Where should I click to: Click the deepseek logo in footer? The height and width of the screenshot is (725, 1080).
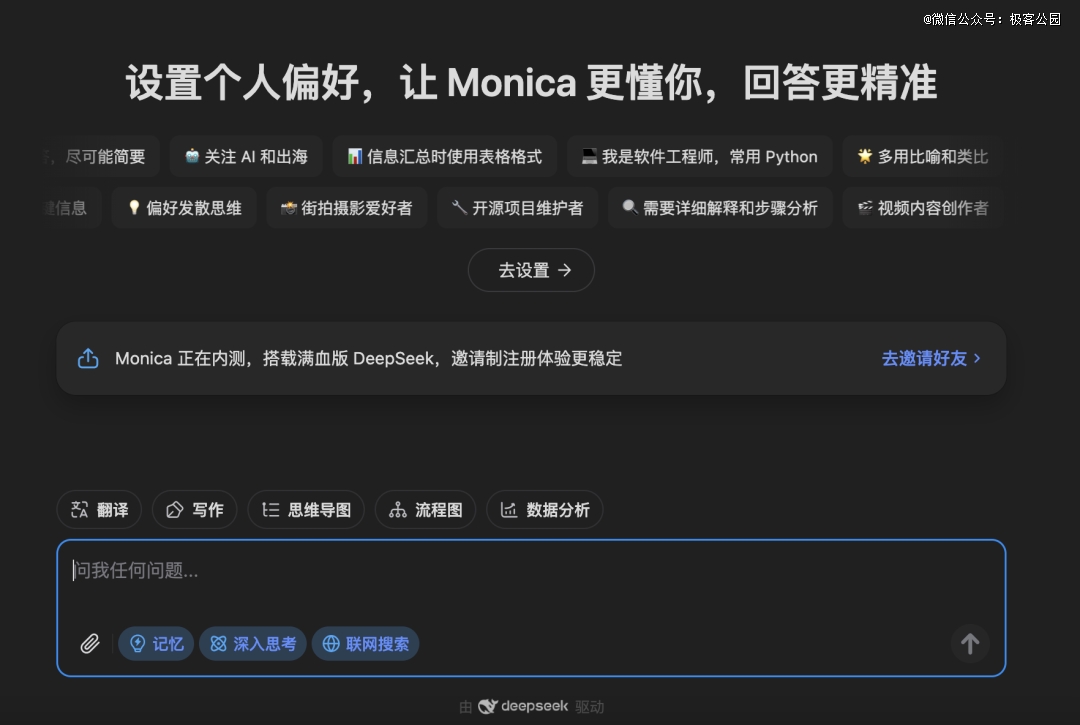point(523,706)
